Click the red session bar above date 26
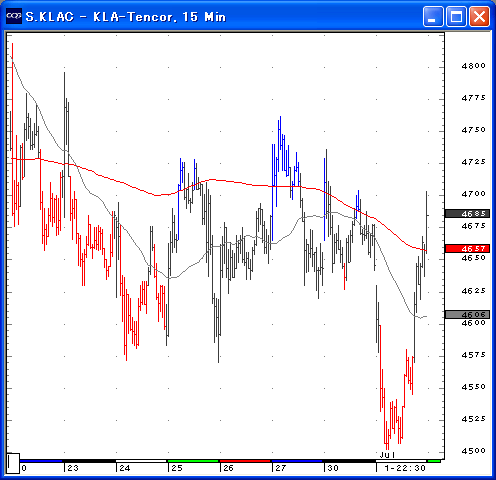Screen dimensions: 496x480 (x=245, y=461)
